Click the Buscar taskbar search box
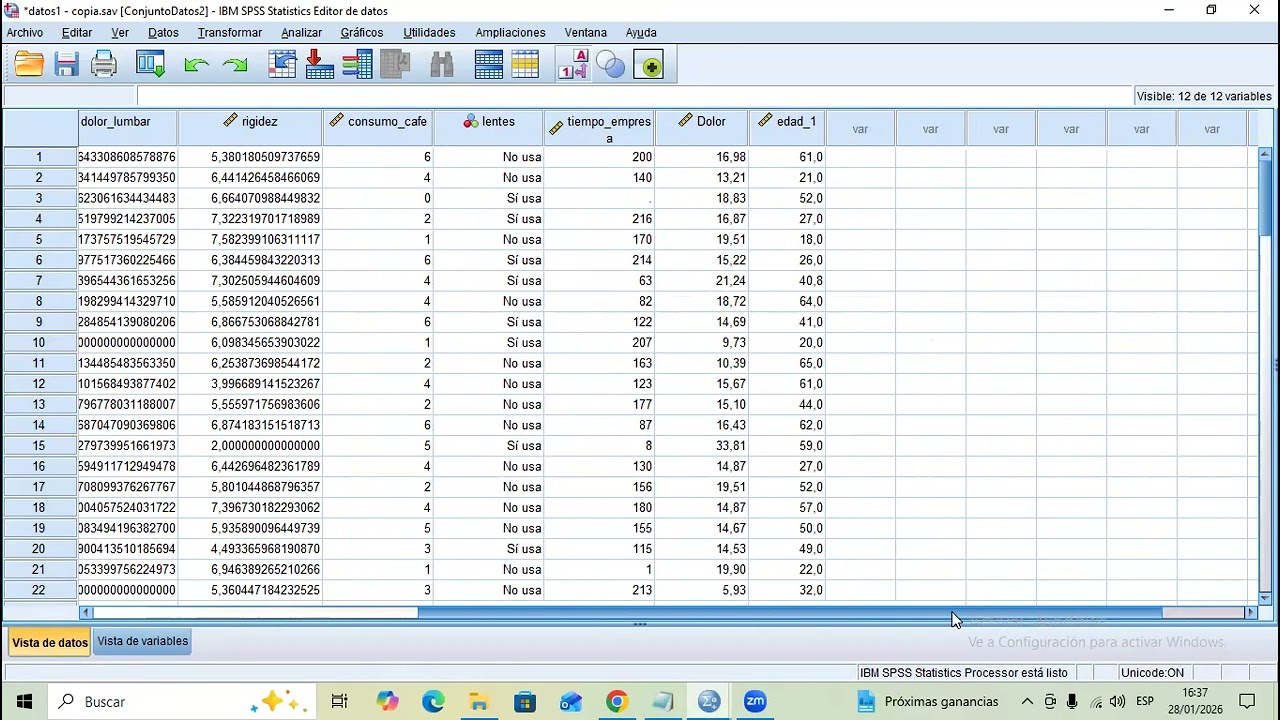The height and width of the screenshot is (720, 1280). click(180, 702)
